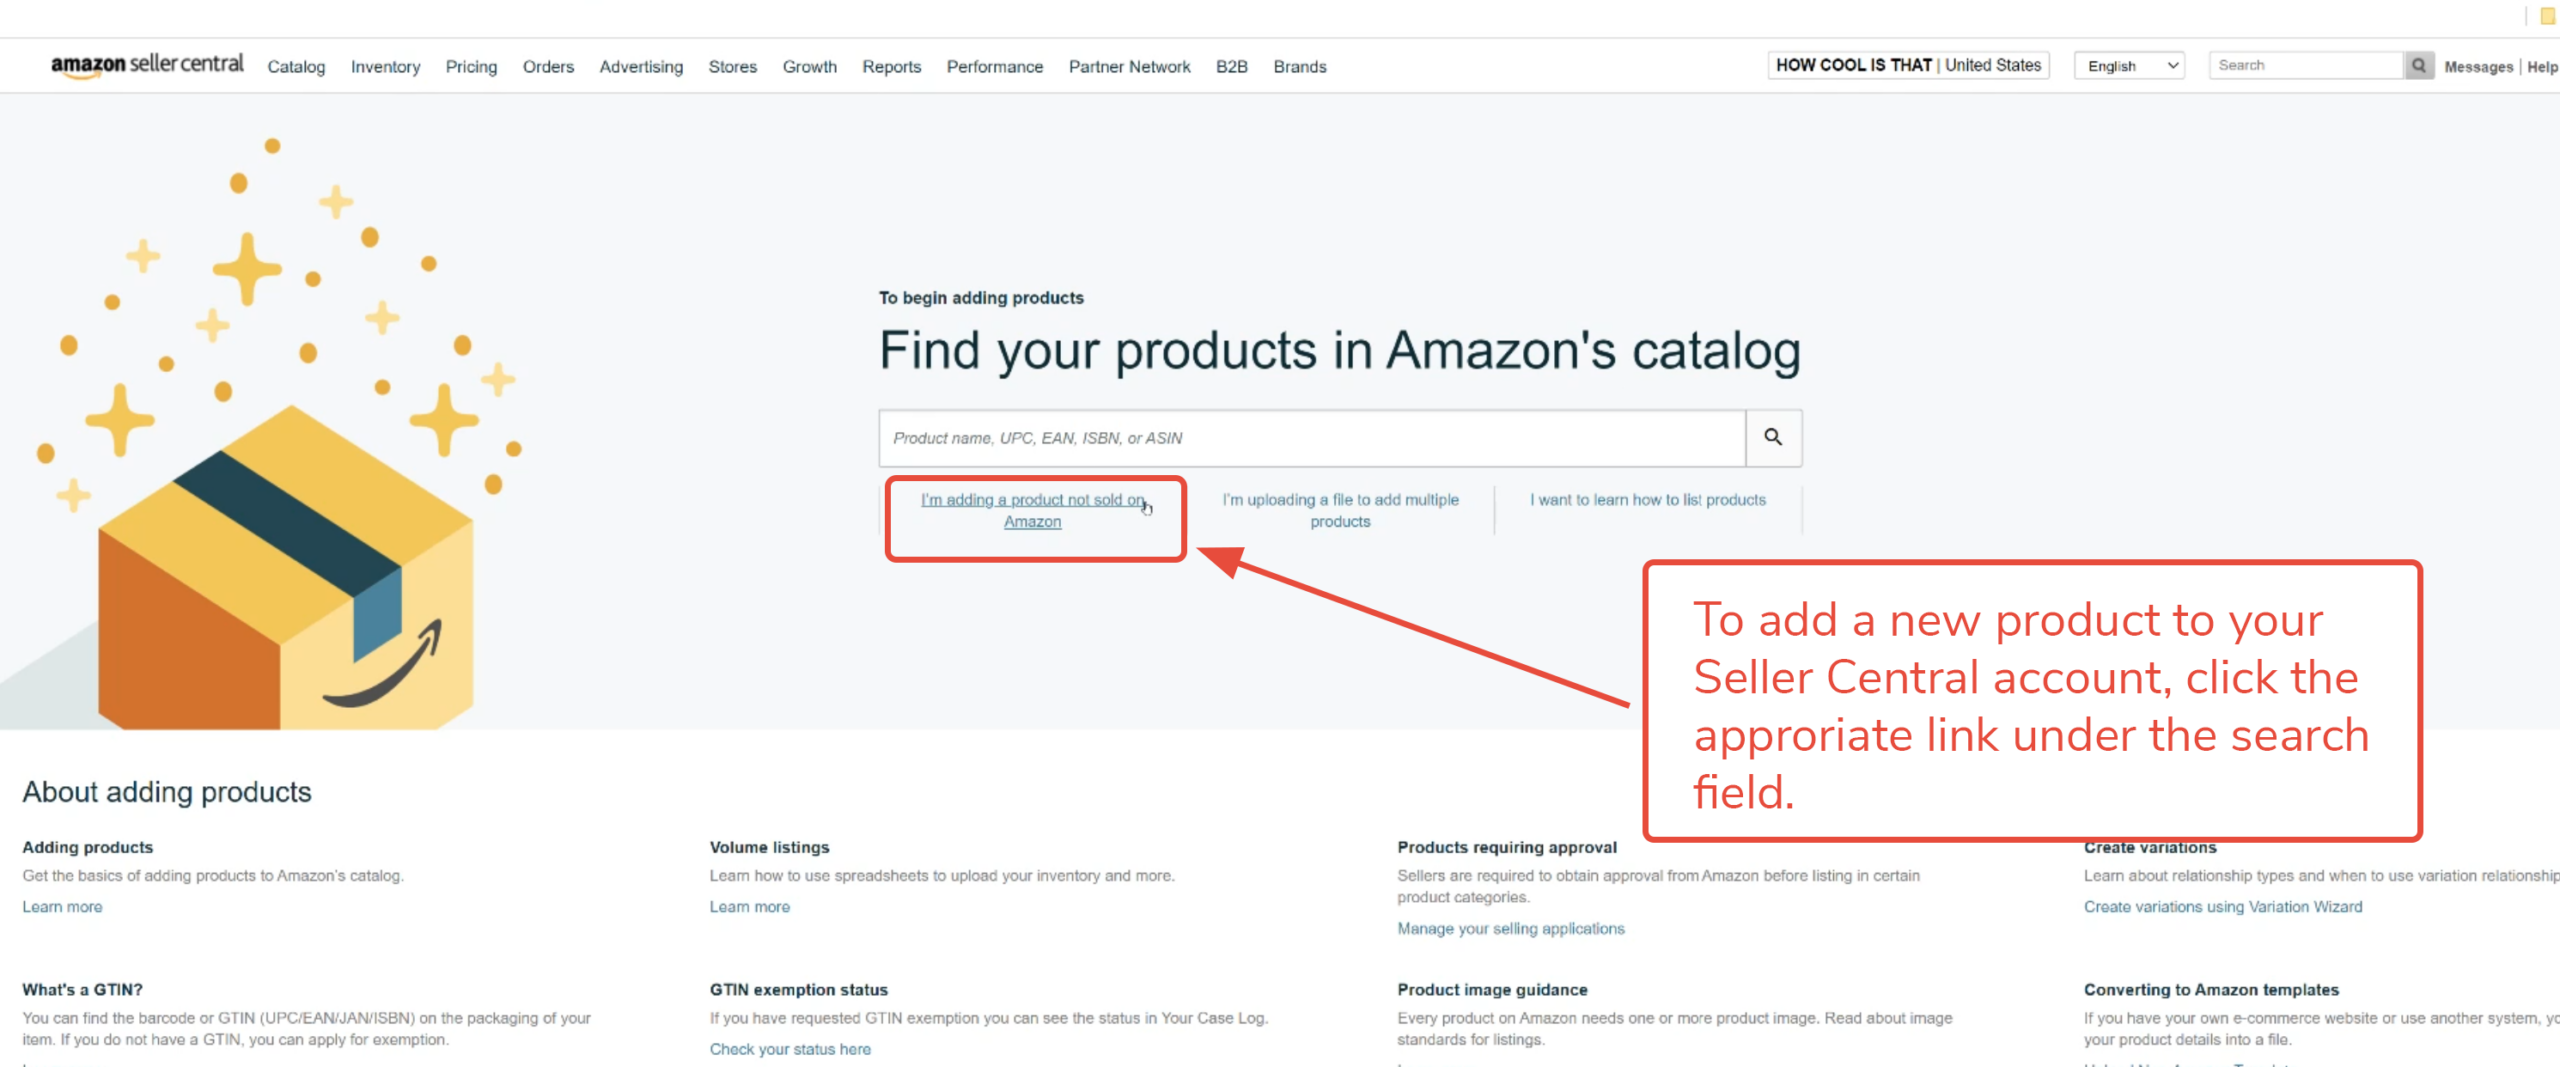Open Messages in the top bar
2560x1067 pixels.
tap(2478, 67)
